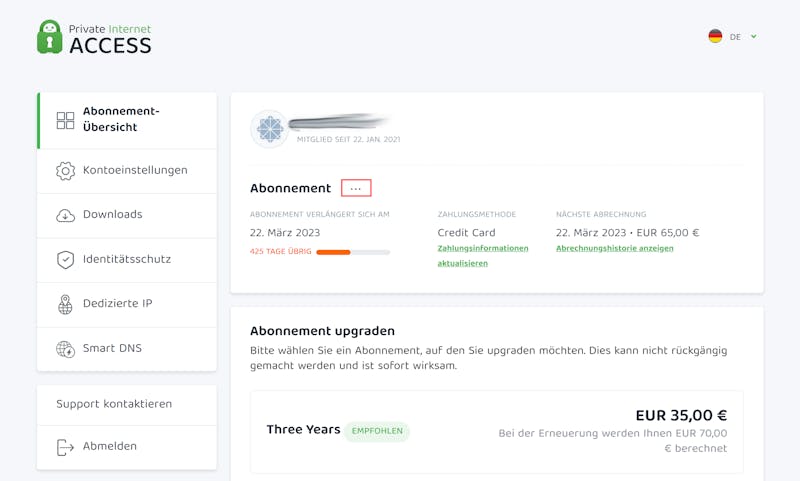The image size is (800, 481).
Task: Click the Identitätsschutz shield icon
Action: [65, 260]
